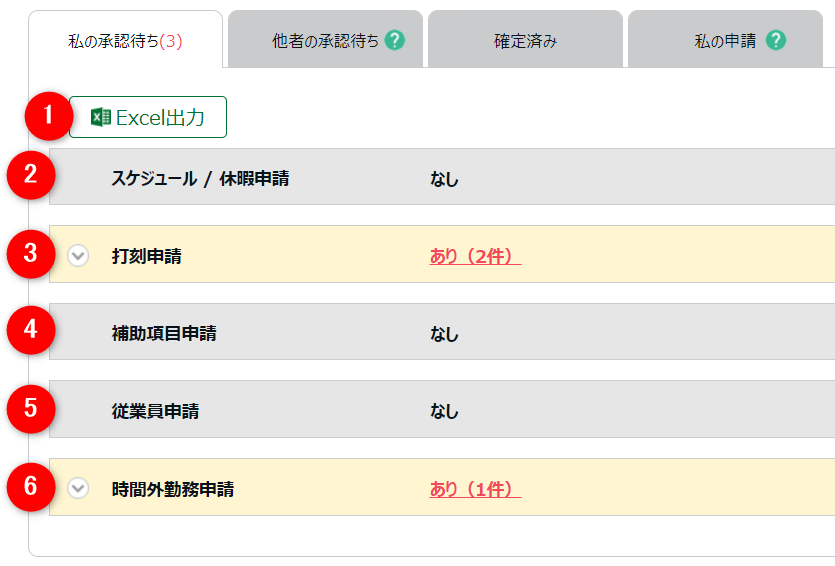Expand the 時間外勤務申請 row chevron

click(x=78, y=488)
